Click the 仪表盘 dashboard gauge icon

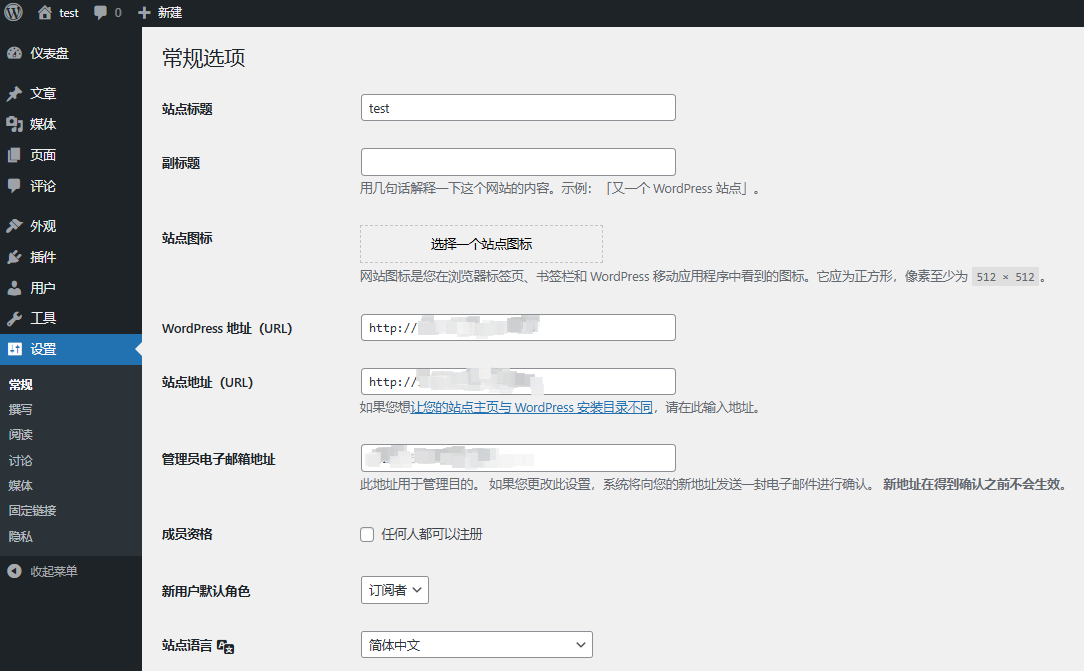[15, 53]
